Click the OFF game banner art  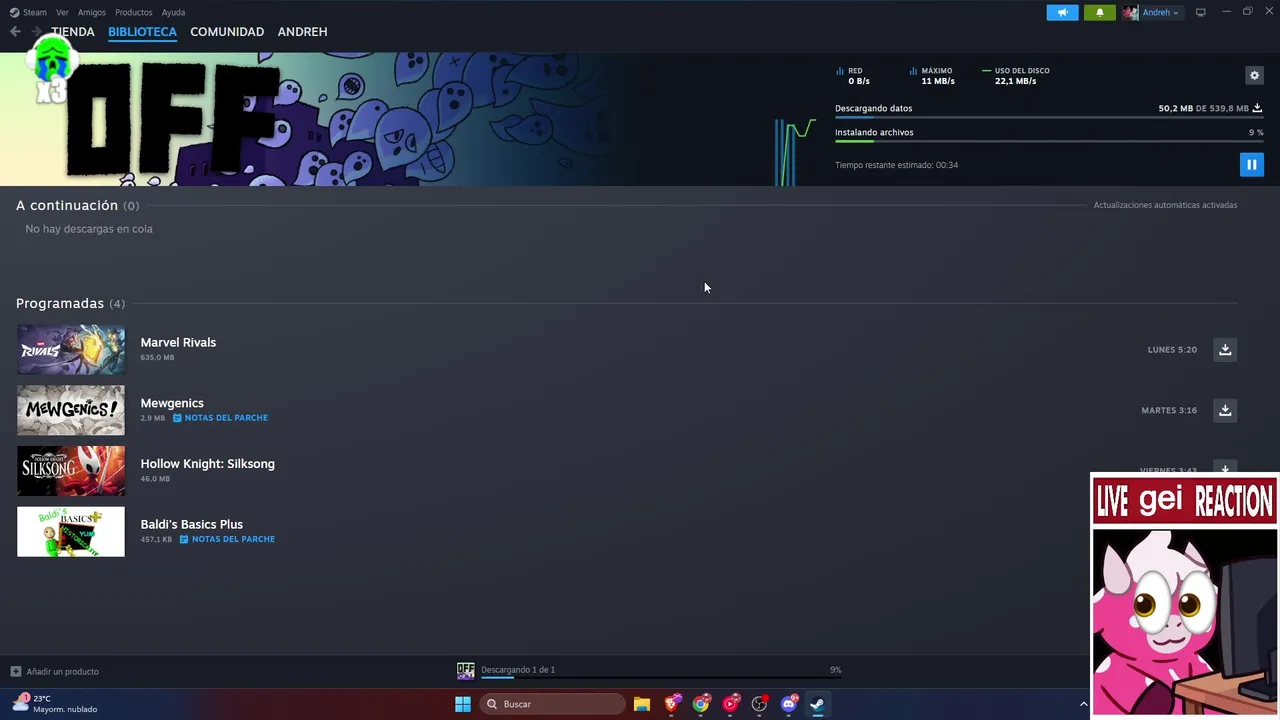(320, 119)
